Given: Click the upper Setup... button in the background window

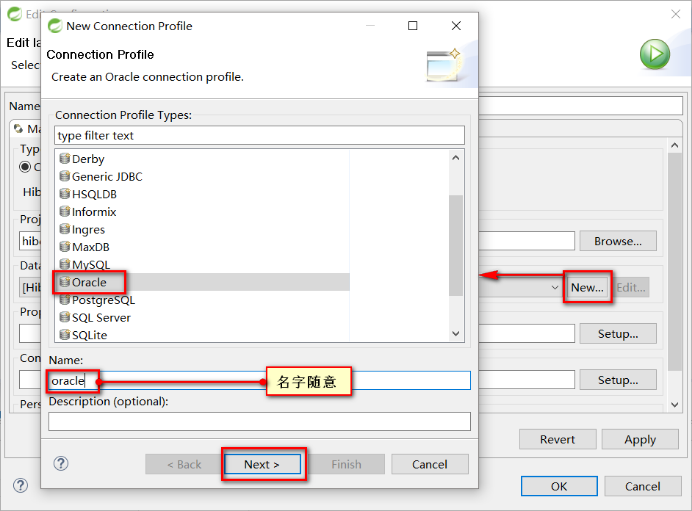Looking at the screenshot, I should pyautogui.click(x=618, y=334).
